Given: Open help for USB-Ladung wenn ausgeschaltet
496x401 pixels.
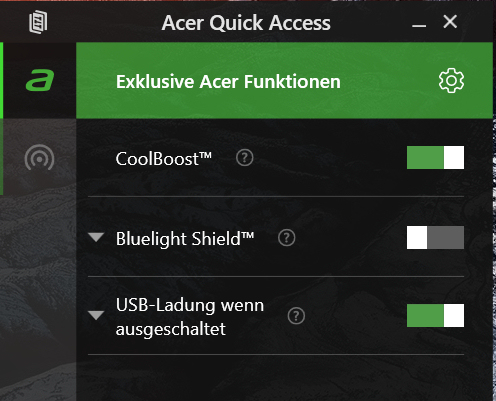Looking at the screenshot, I should [x=296, y=316].
